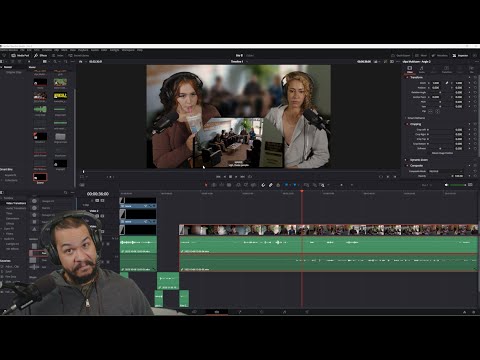Image resolution: width=480 pixels, height=360 pixels.
Task: Open the Audio tab in Inspector
Action: [422, 69]
